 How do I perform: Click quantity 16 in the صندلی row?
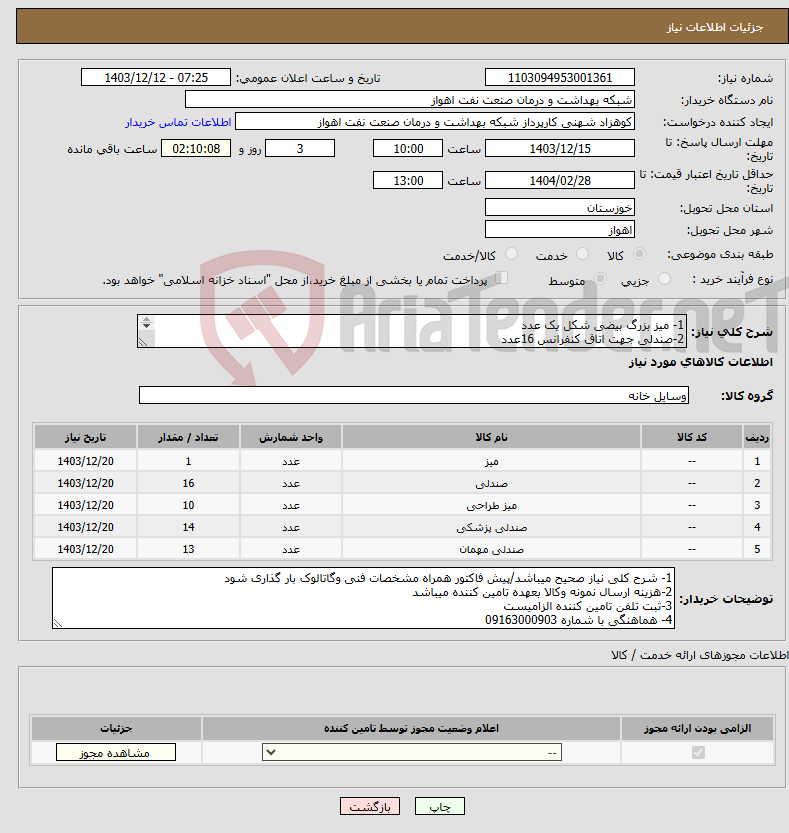(188, 483)
